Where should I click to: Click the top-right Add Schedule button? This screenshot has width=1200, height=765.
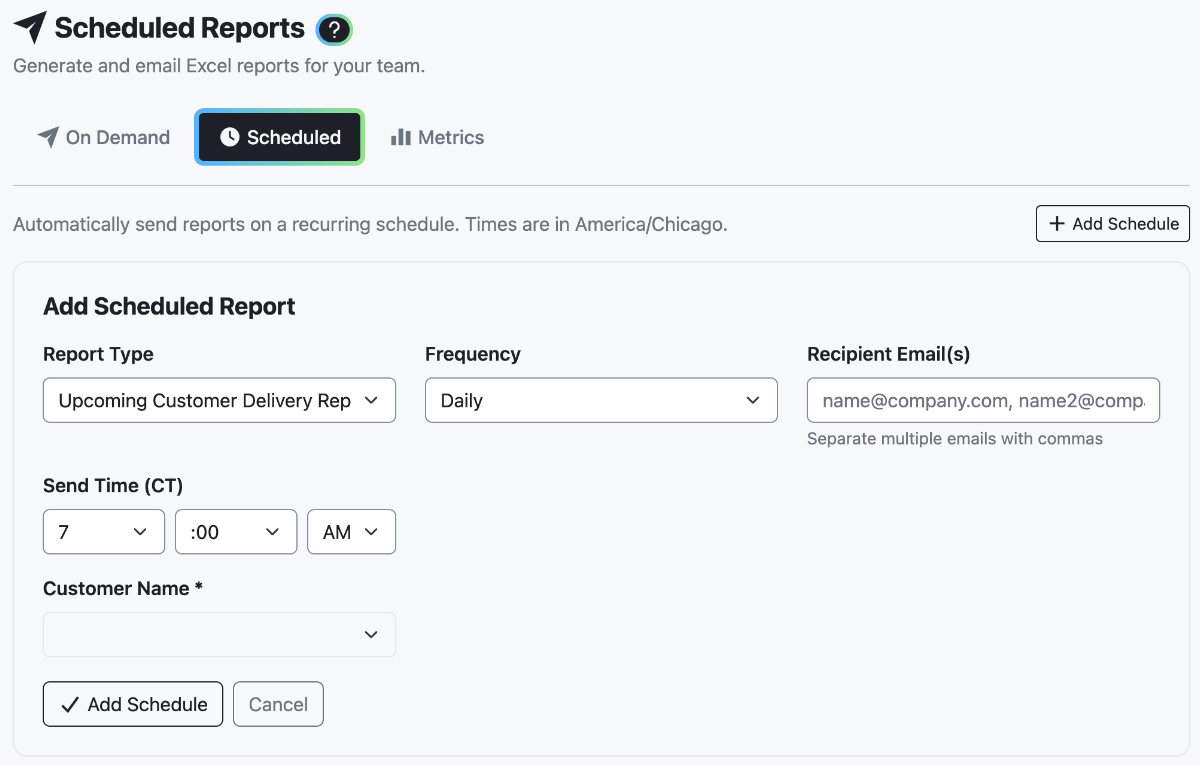pos(1112,224)
